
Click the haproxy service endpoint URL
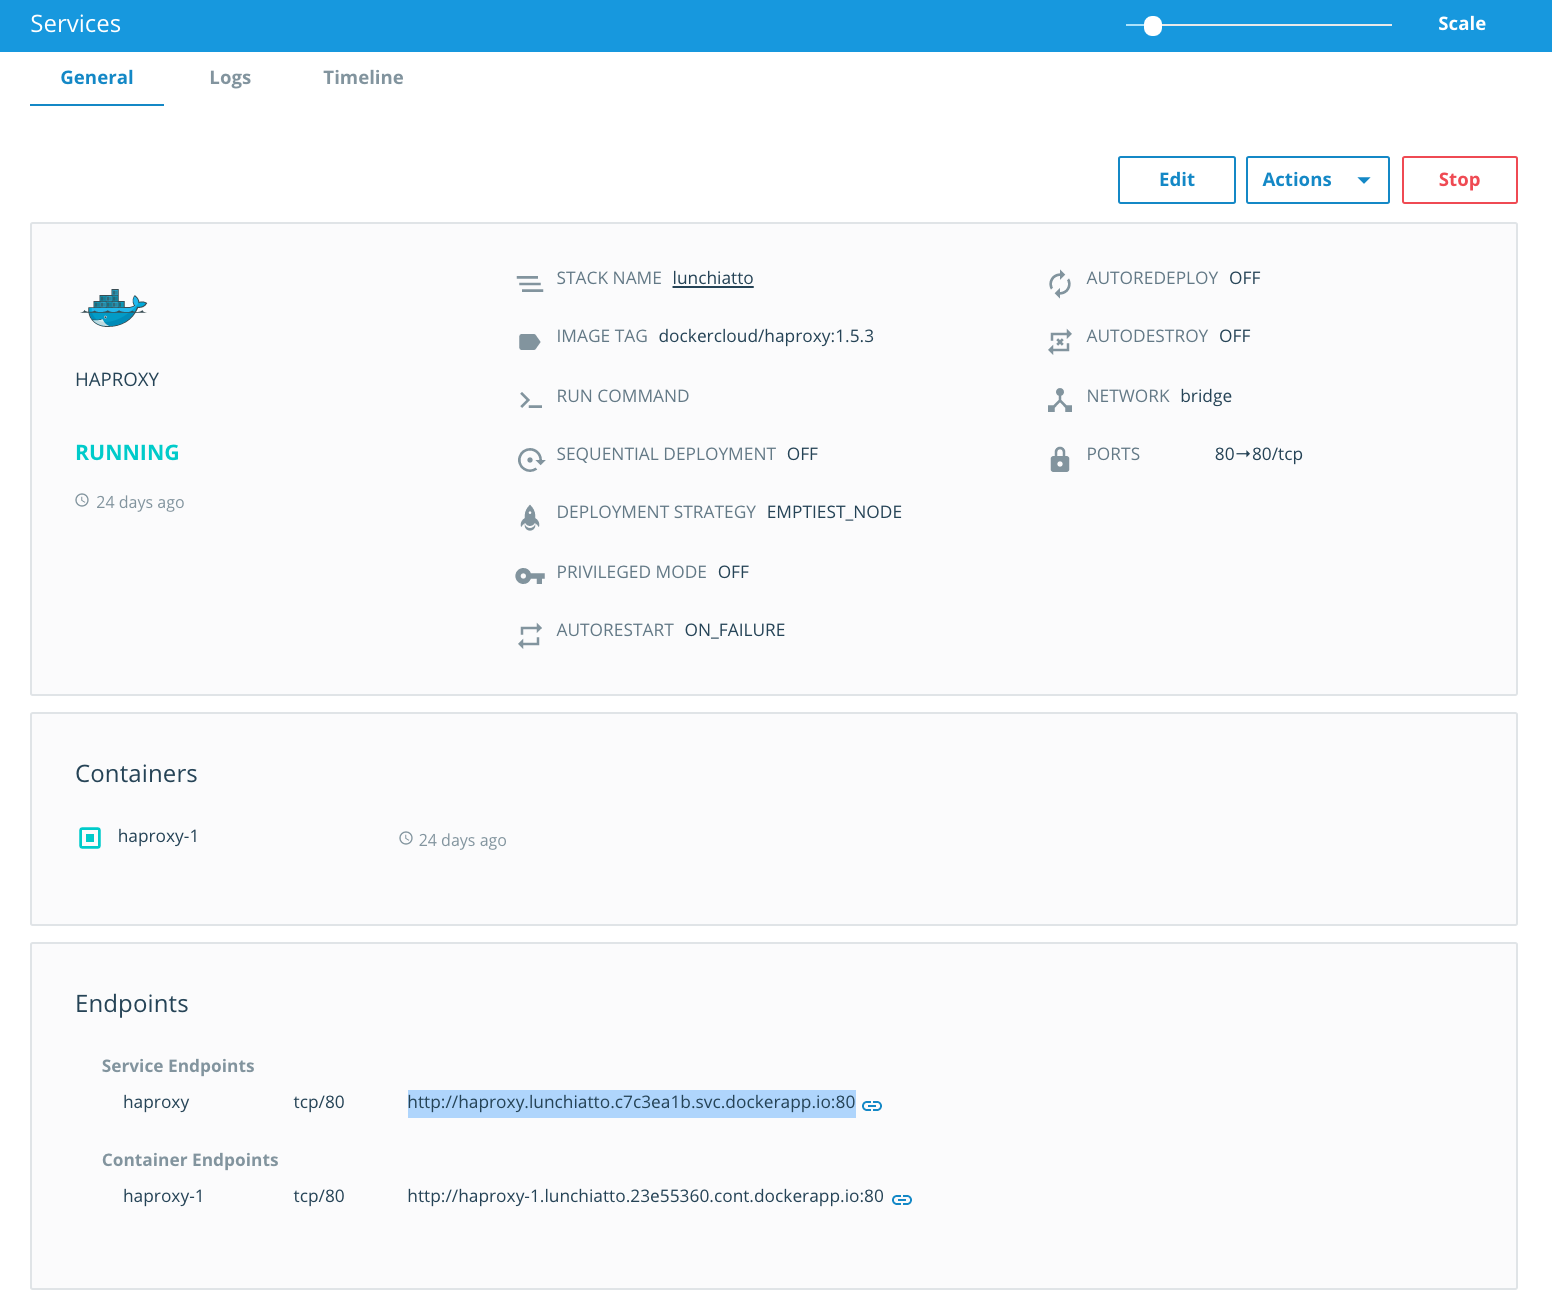click(x=631, y=1103)
